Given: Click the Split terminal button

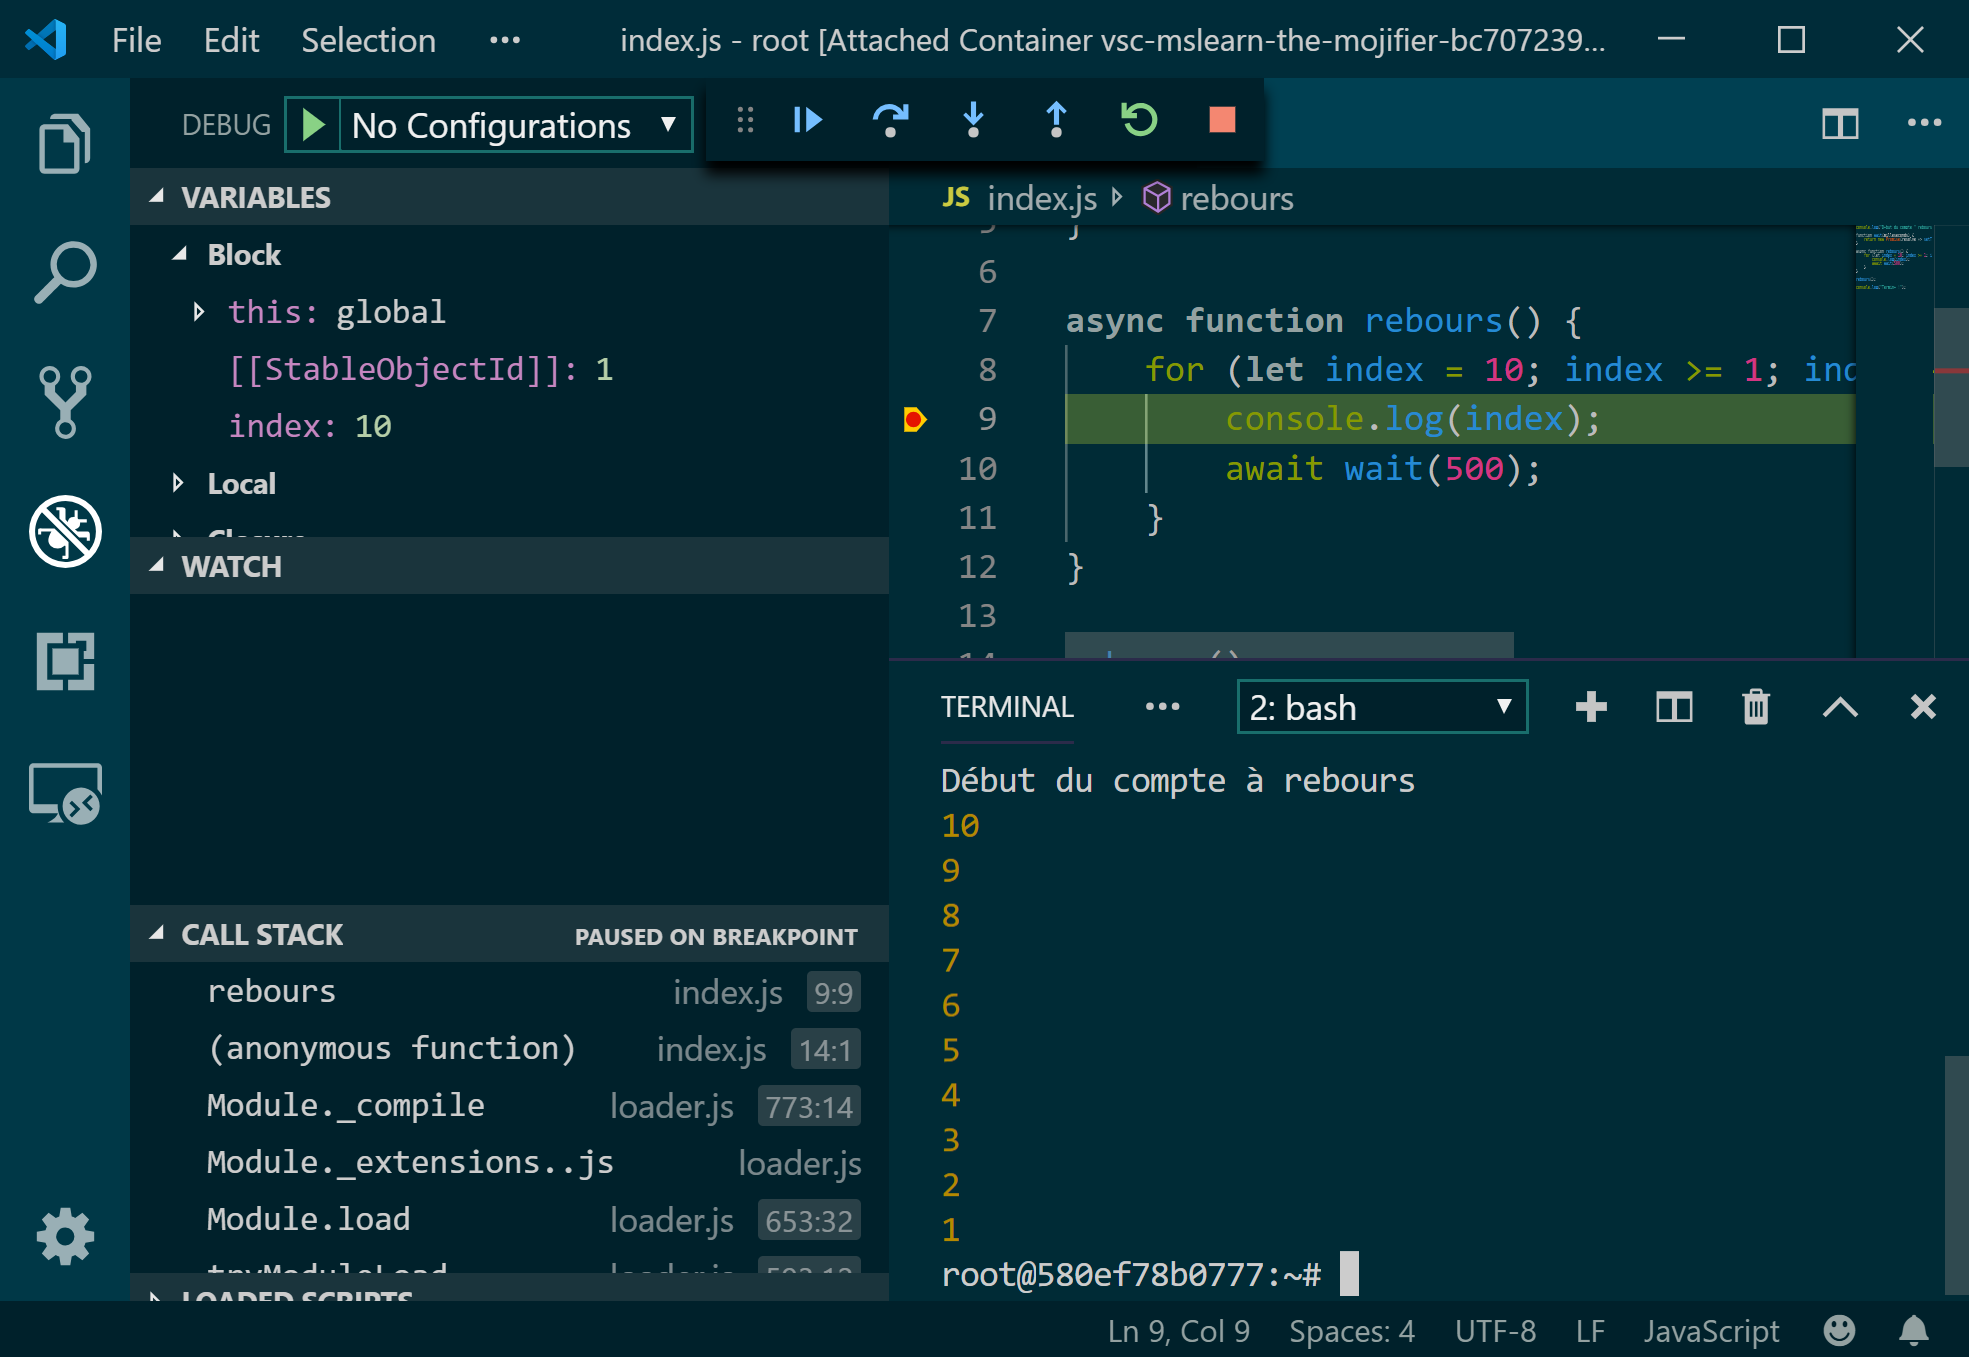Looking at the screenshot, I should 1673,705.
